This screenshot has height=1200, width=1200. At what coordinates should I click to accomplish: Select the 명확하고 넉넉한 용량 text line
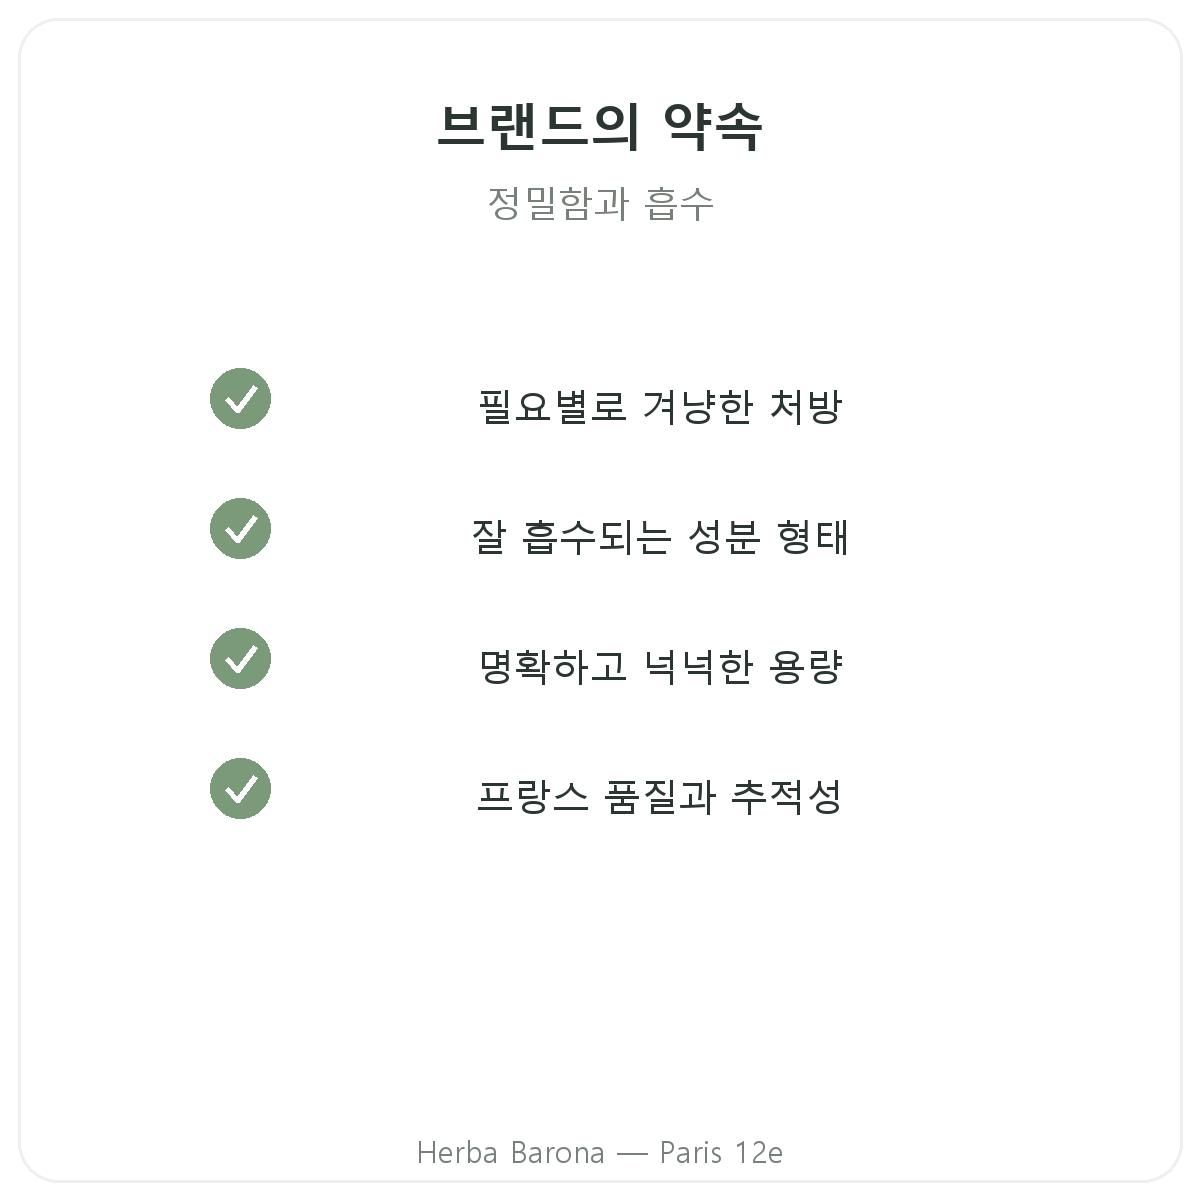[660, 666]
